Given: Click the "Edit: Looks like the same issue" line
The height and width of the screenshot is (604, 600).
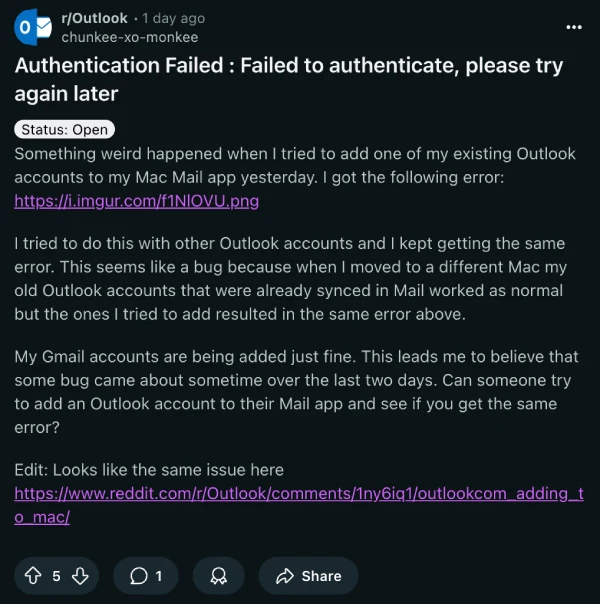Looking at the screenshot, I should 149,469.
